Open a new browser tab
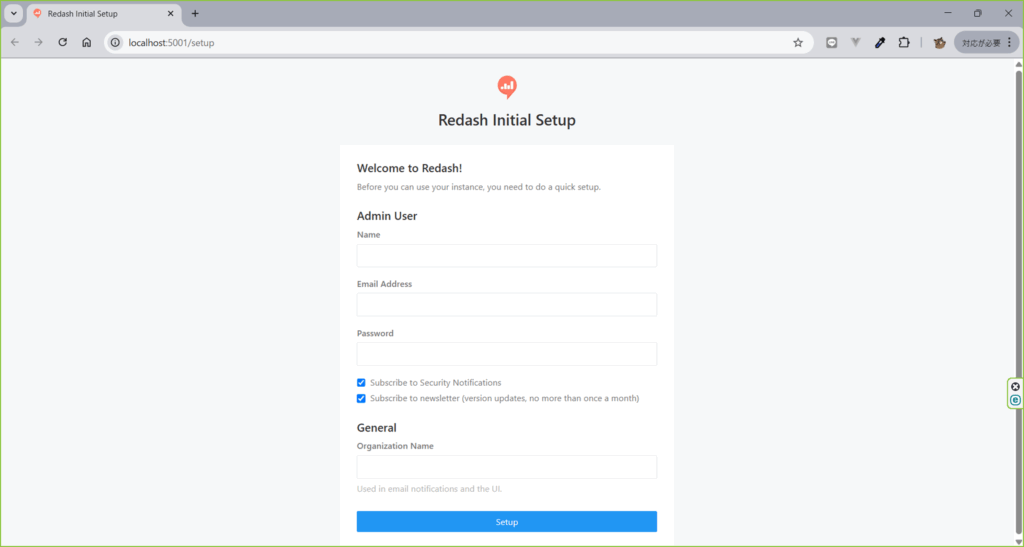Image resolution: width=1024 pixels, height=547 pixels. (x=195, y=13)
